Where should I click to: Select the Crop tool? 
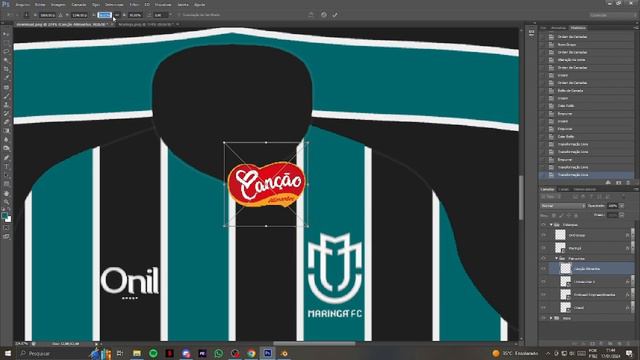point(6,69)
